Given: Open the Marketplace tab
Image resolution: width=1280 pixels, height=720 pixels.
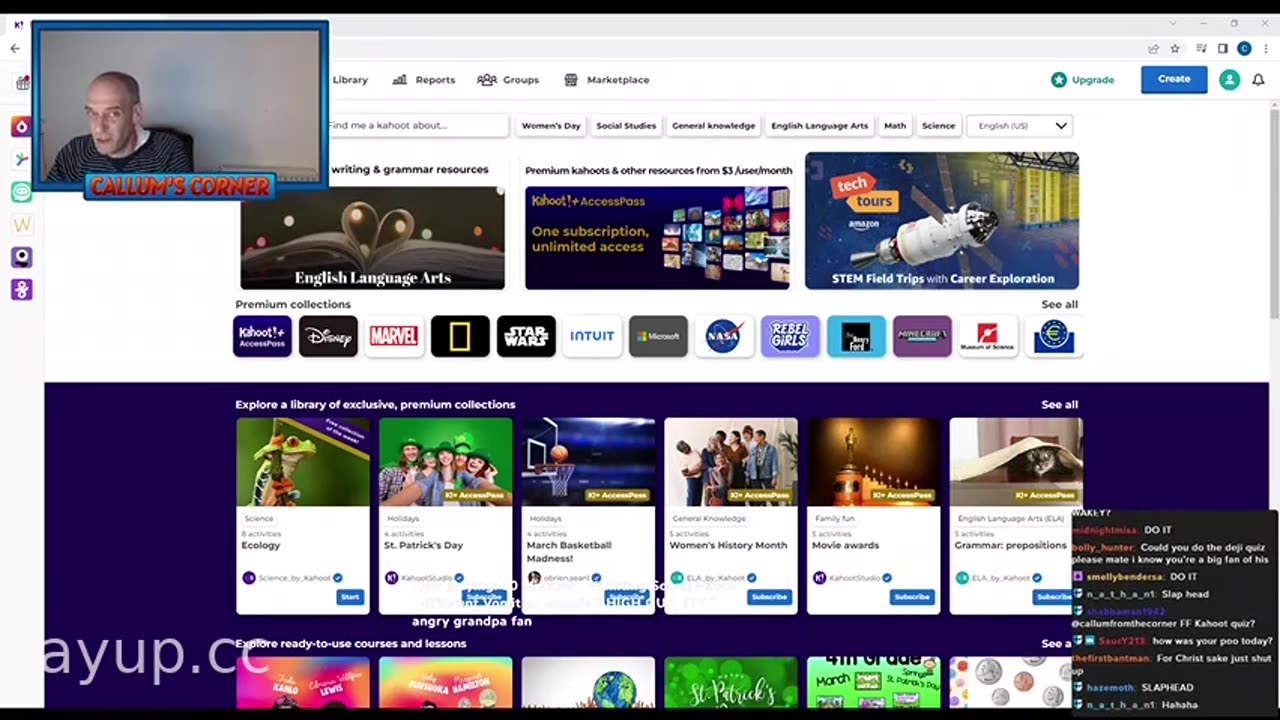Looking at the screenshot, I should [x=607, y=80].
